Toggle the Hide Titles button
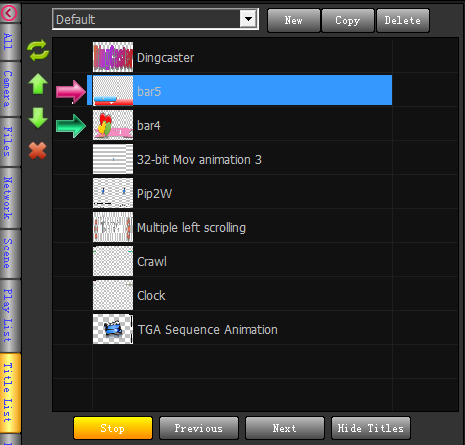The height and width of the screenshot is (445, 465). pyautogui.click(x=371, y=428)
